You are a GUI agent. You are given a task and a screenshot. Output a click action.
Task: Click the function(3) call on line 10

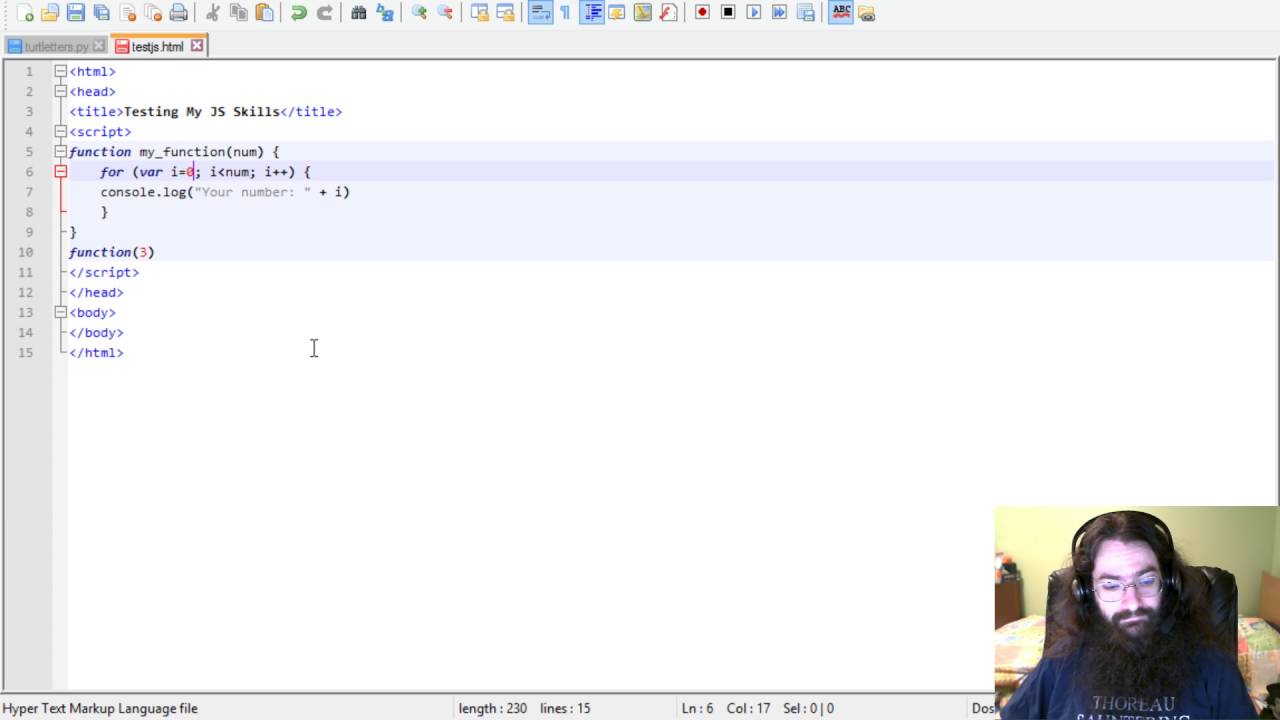click(x=112, y=252)
